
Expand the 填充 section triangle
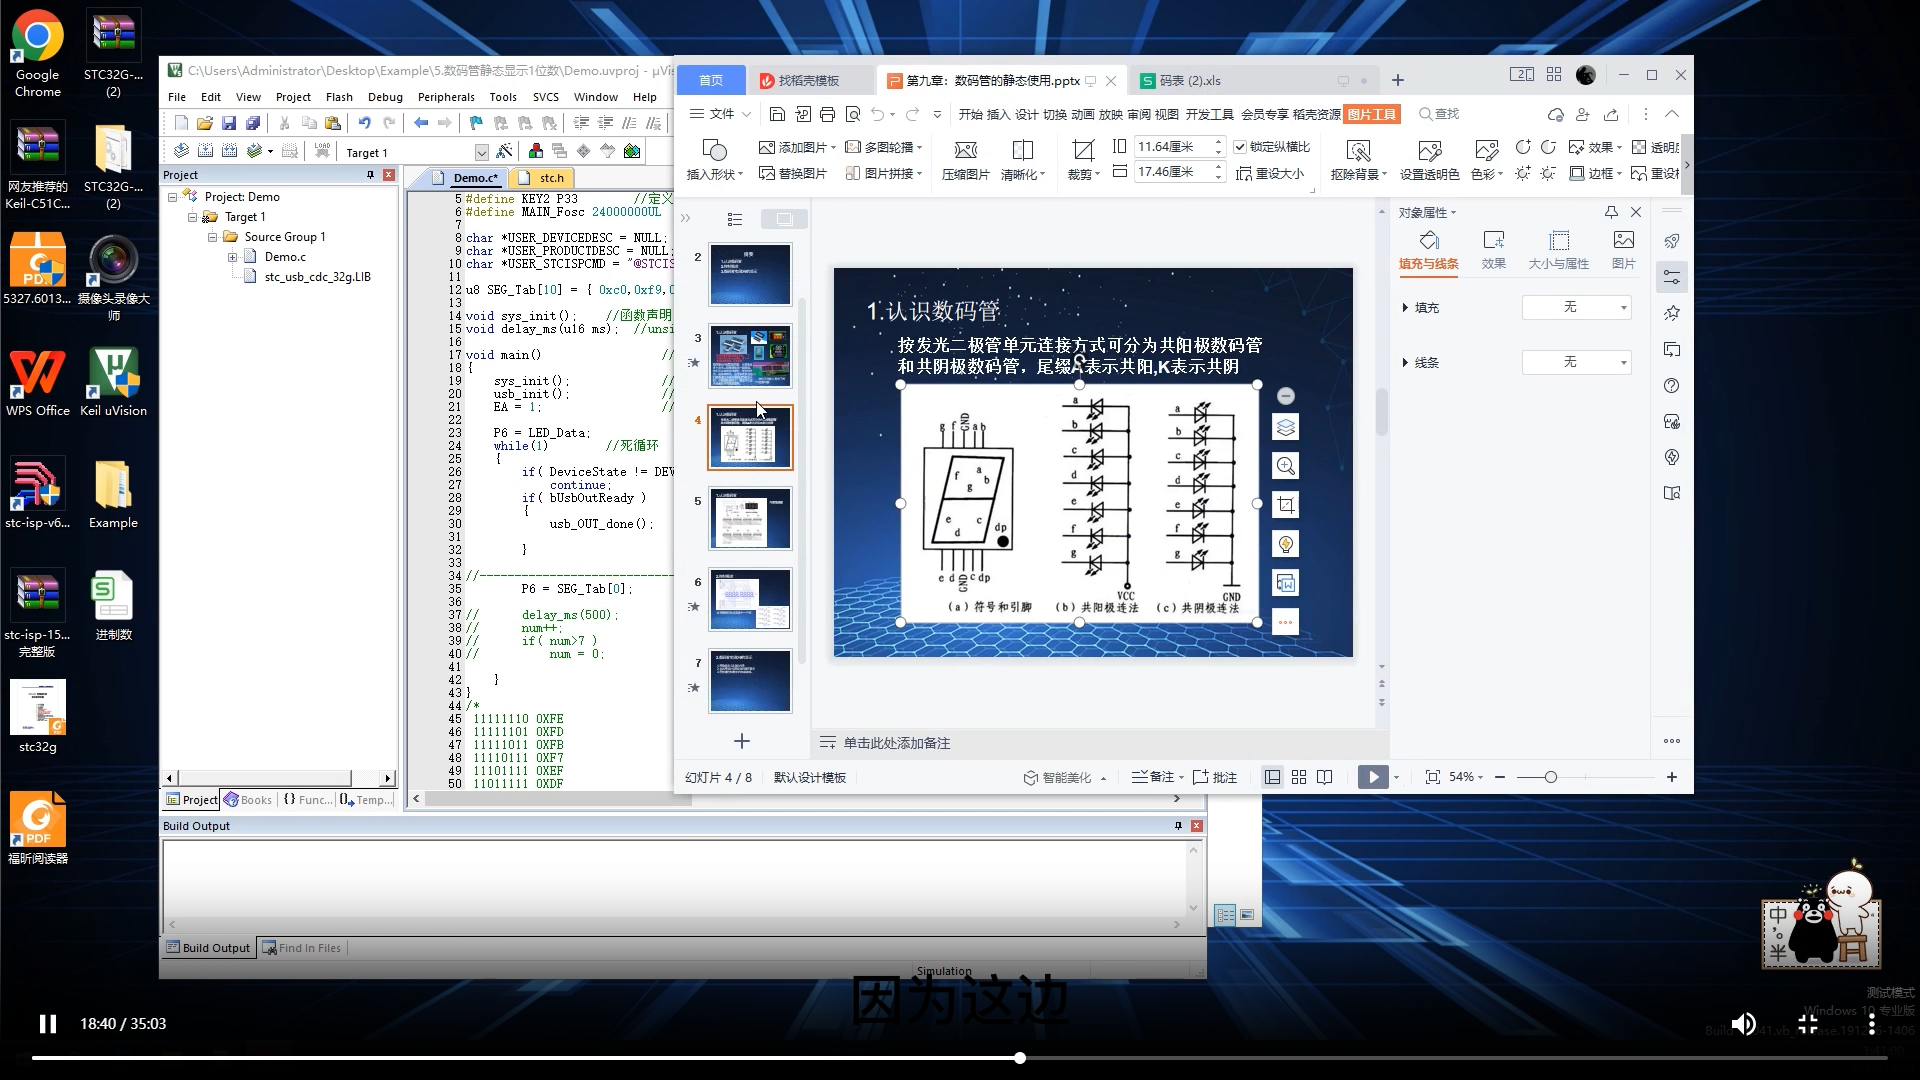1405,308
